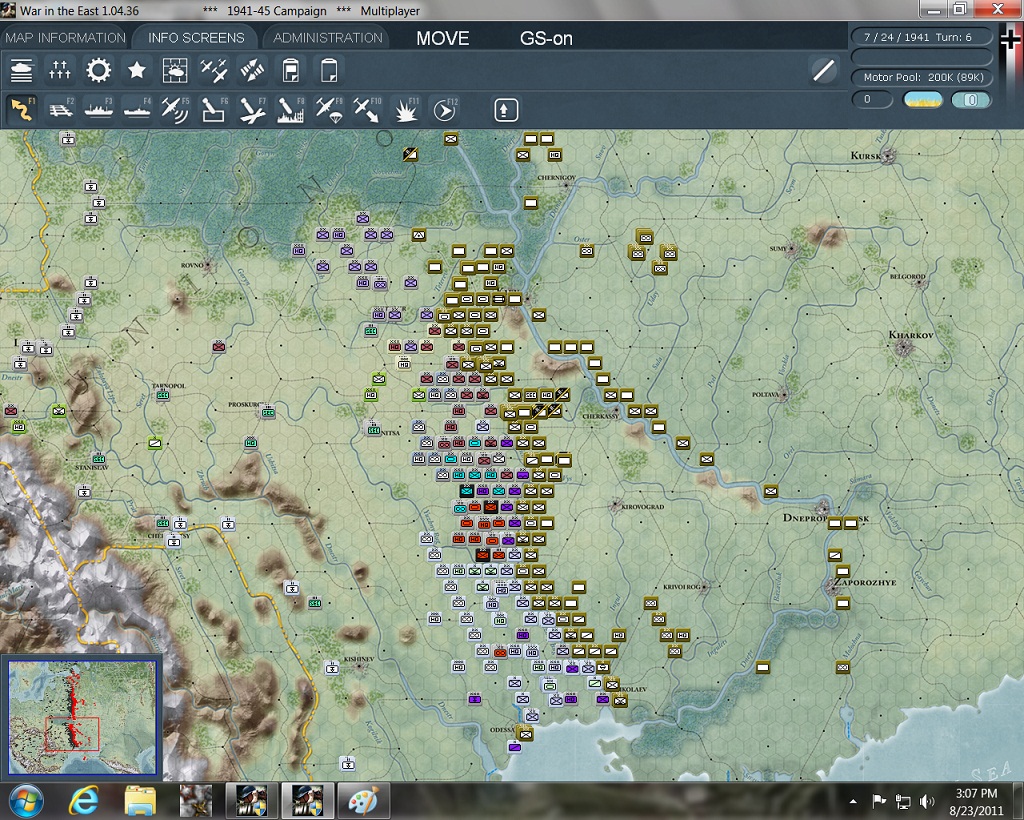Screen dimensions: 1024x820
Task: Open the ADMINISTRATION tab
Action: pyautogui.click(x=328, y=38)
